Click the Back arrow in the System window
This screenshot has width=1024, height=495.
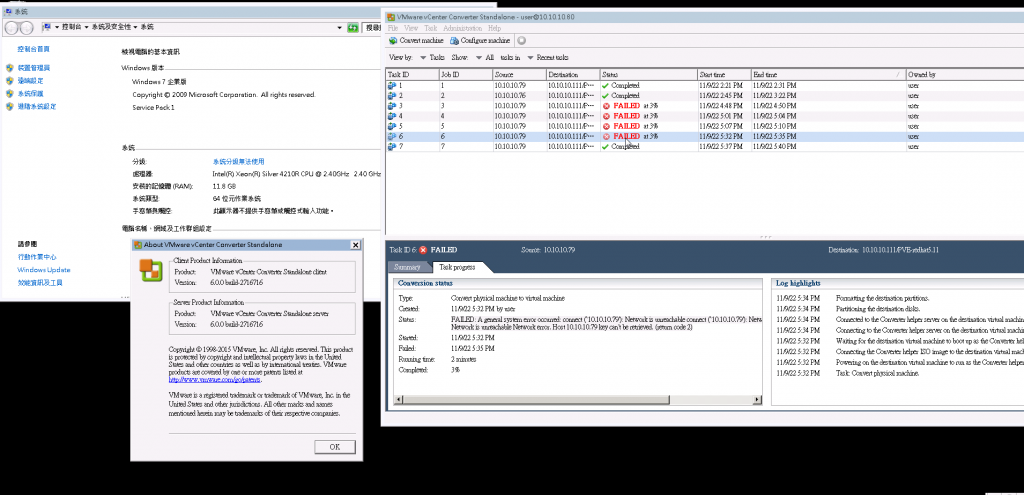[12, 27]
